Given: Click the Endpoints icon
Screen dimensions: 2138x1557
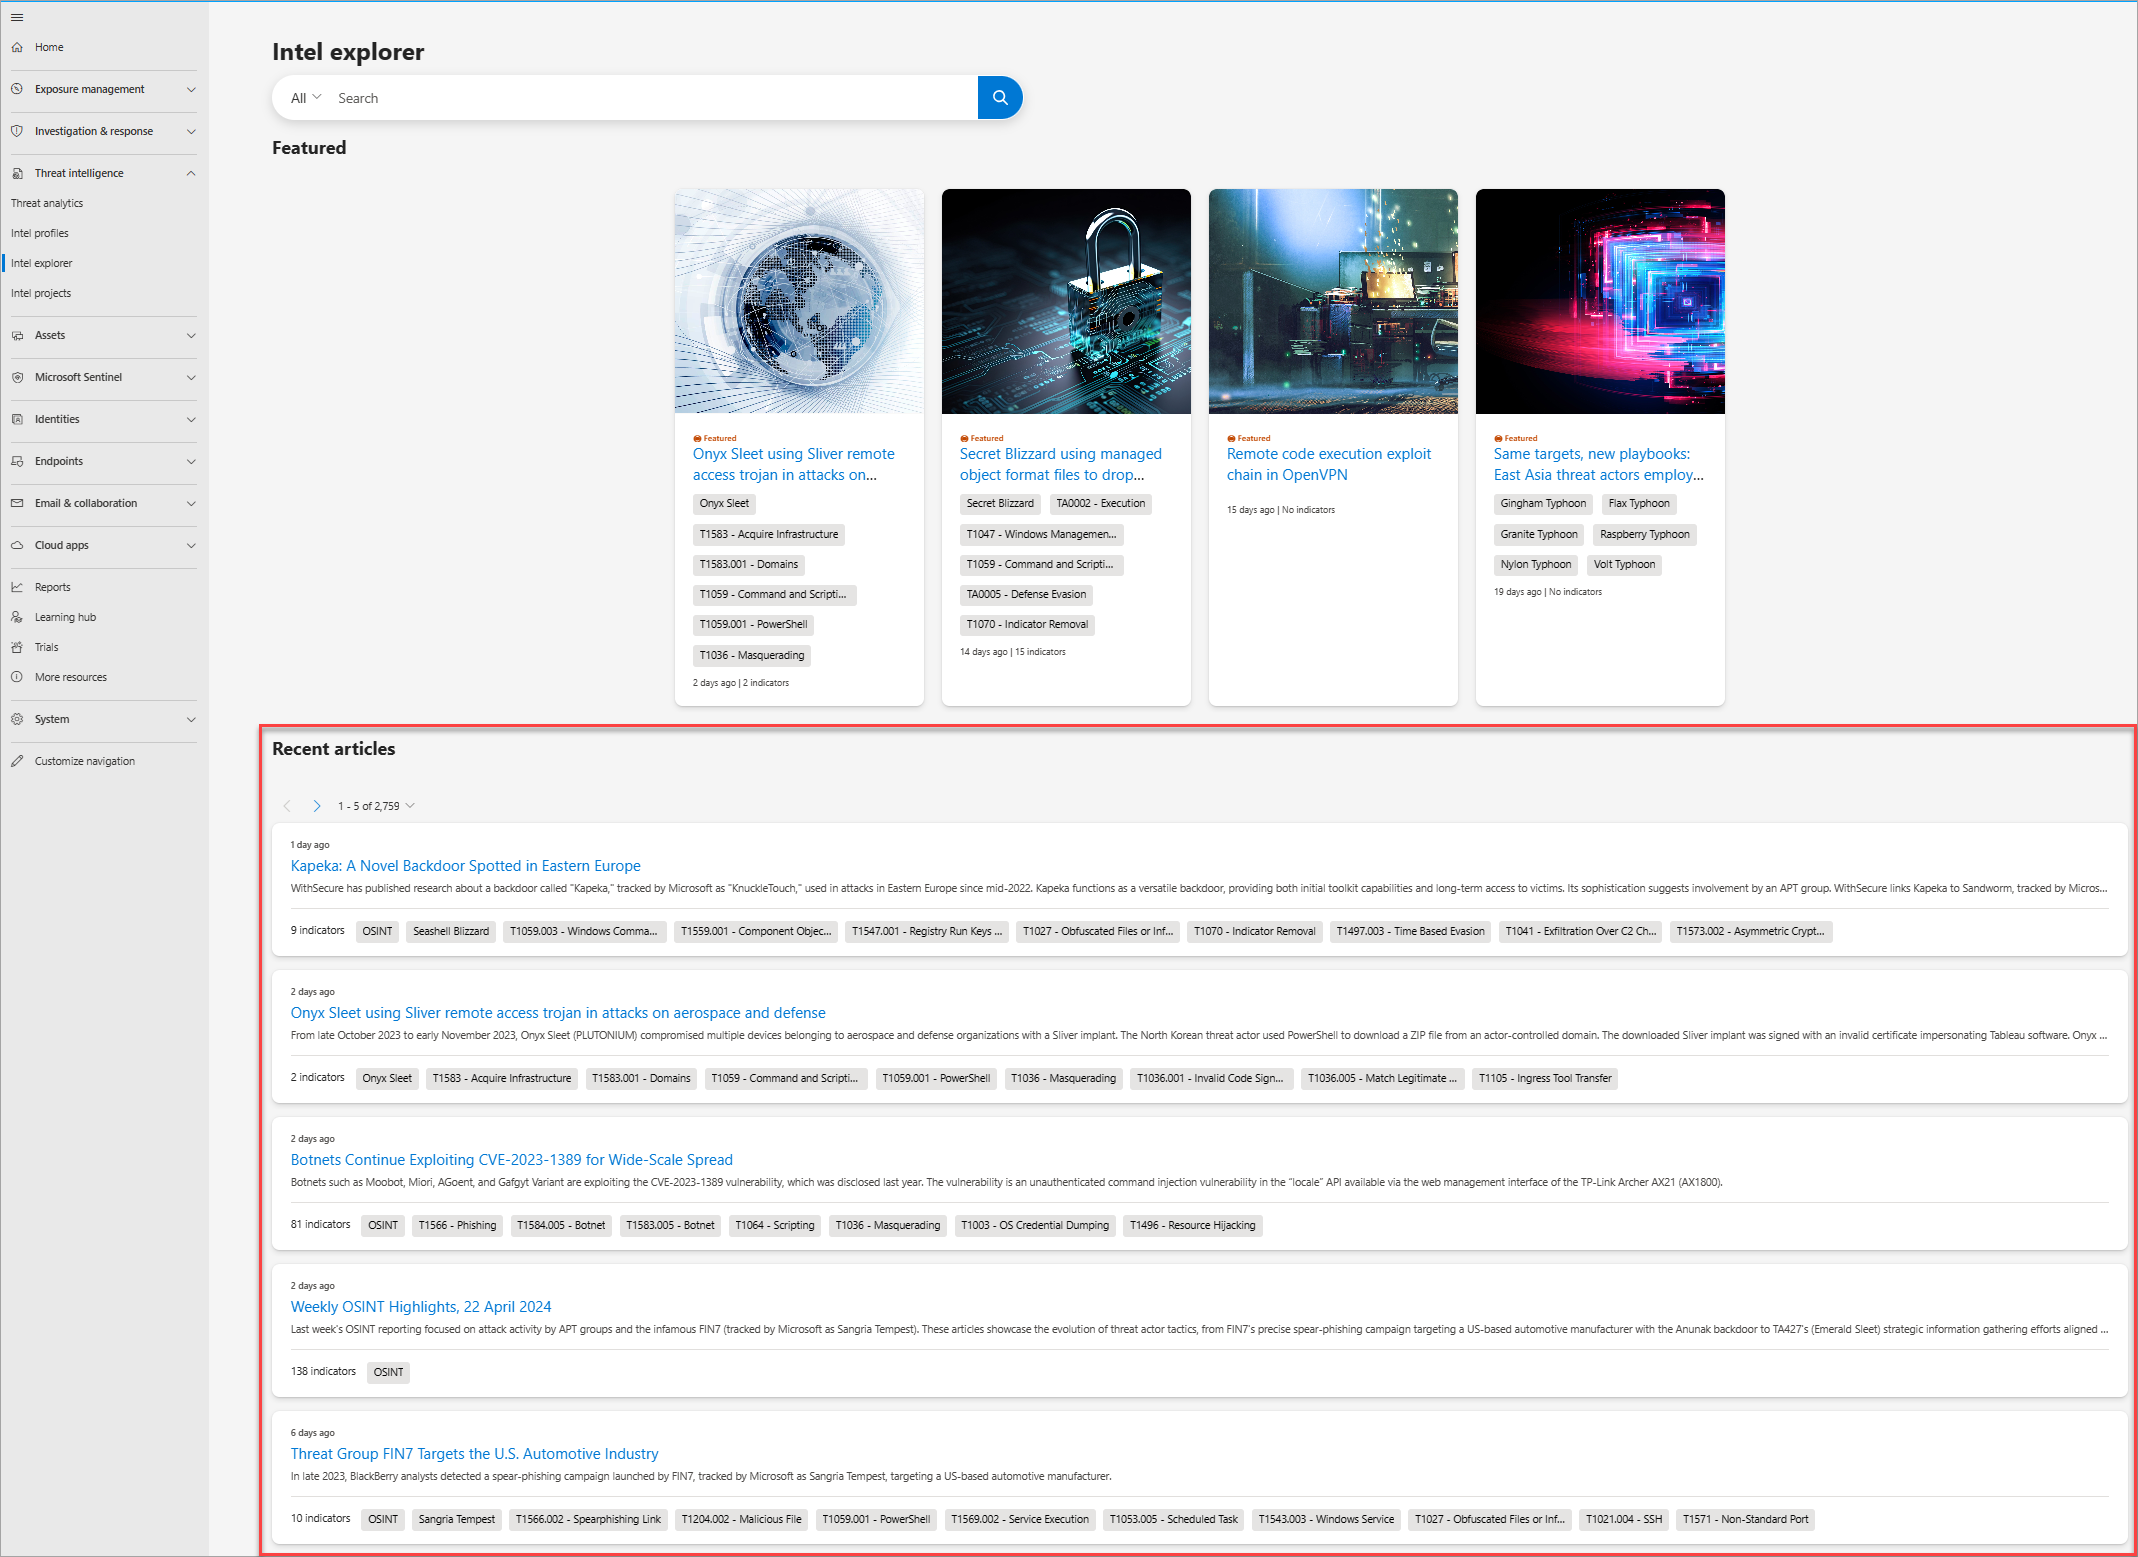Looking at the screenshot, I should 17,461.
